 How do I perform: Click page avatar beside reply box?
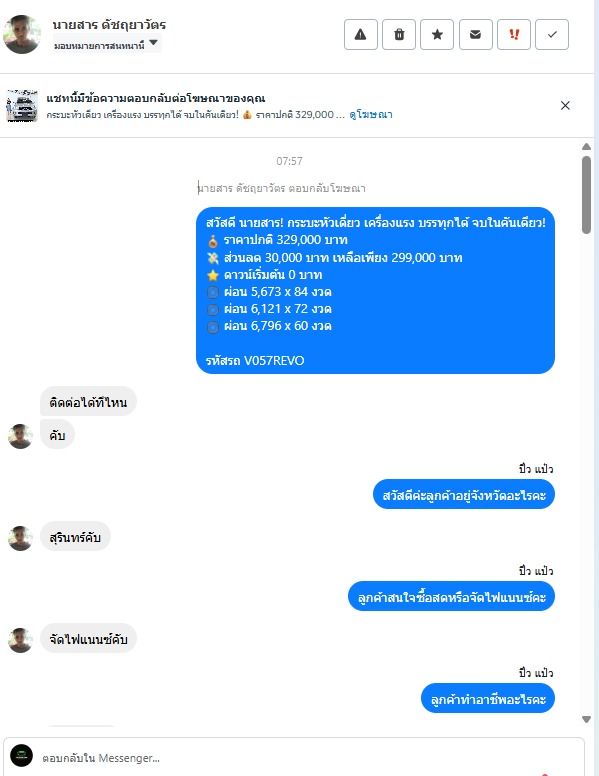[22, 756]
